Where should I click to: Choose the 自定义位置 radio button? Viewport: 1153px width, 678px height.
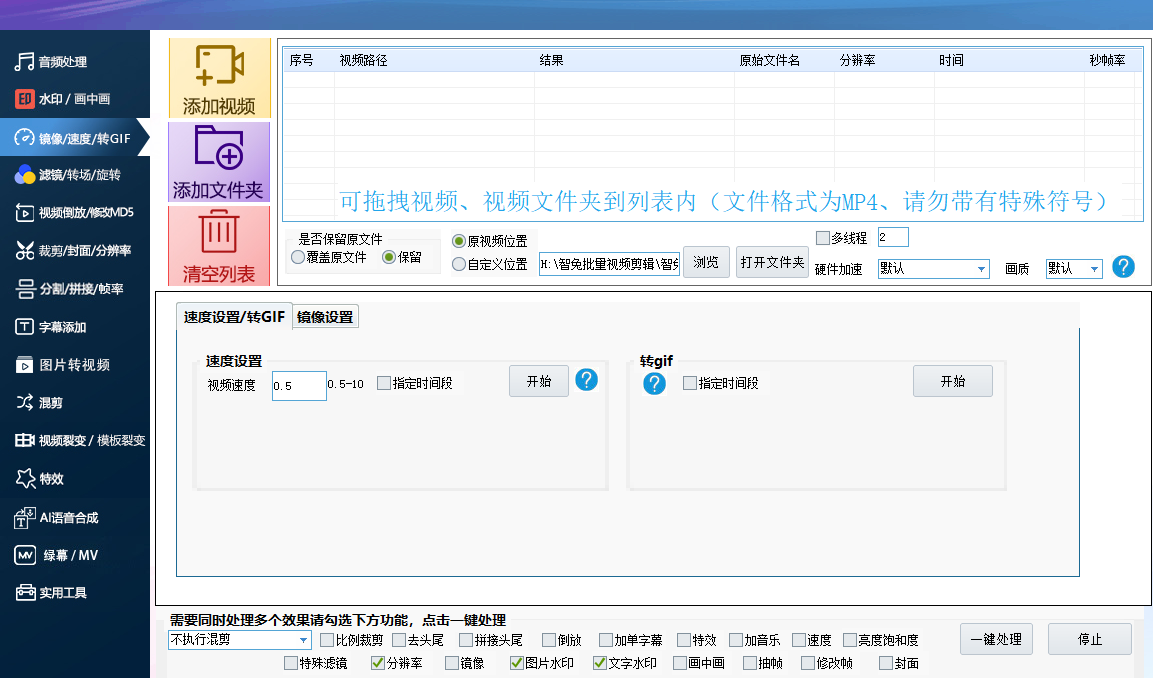click(x=459, y=265)
